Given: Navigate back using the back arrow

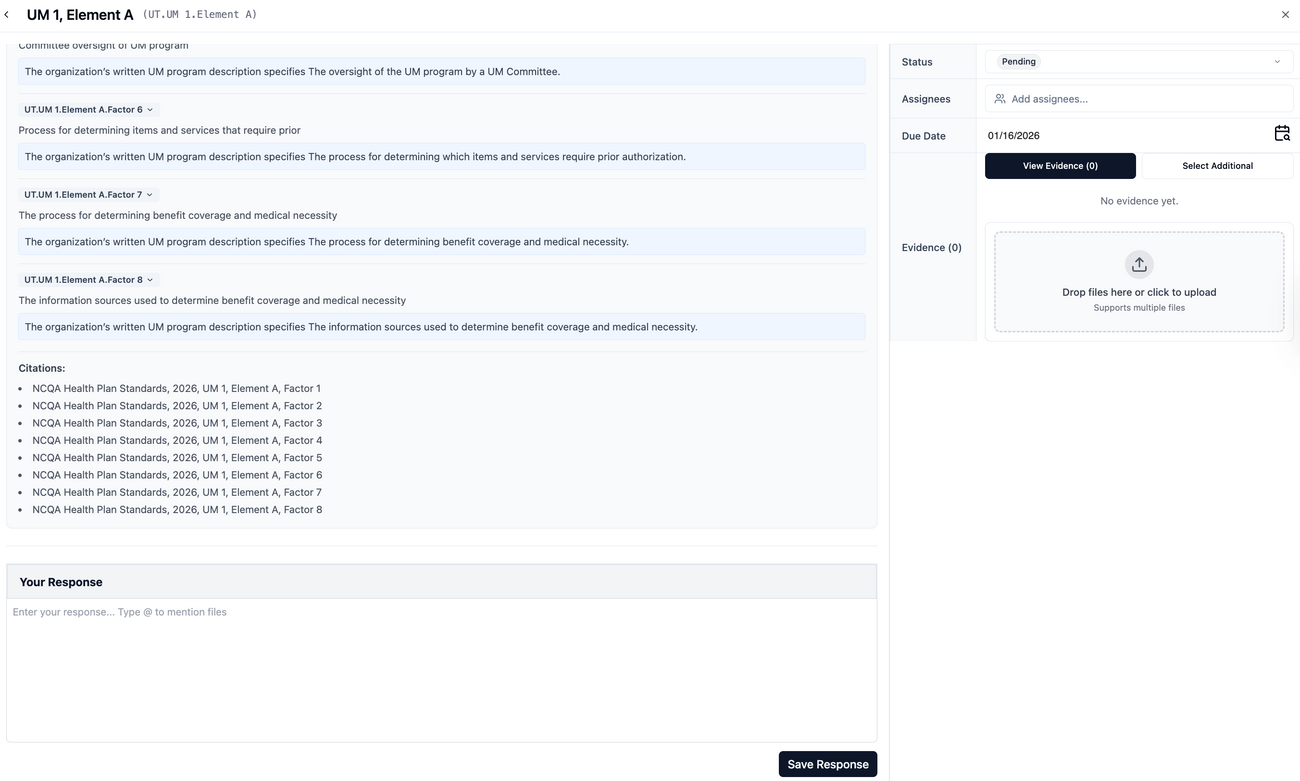Looking at the screenshot, I should tap(7, 14).
